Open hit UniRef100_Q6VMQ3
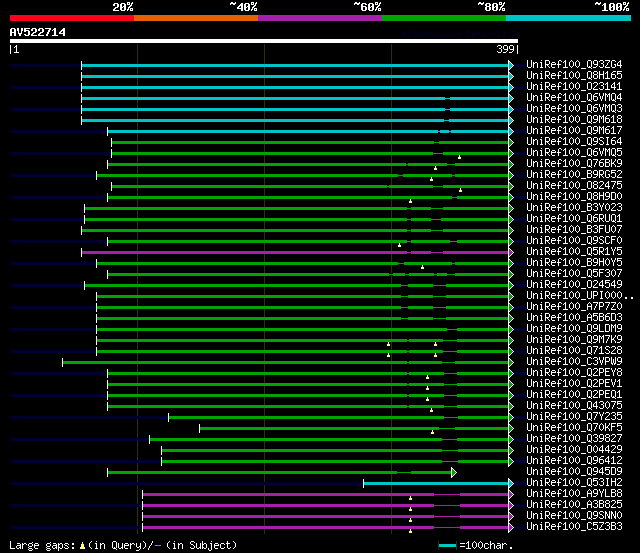This screenshot has width=640, height=553. [x=574, y=109]
